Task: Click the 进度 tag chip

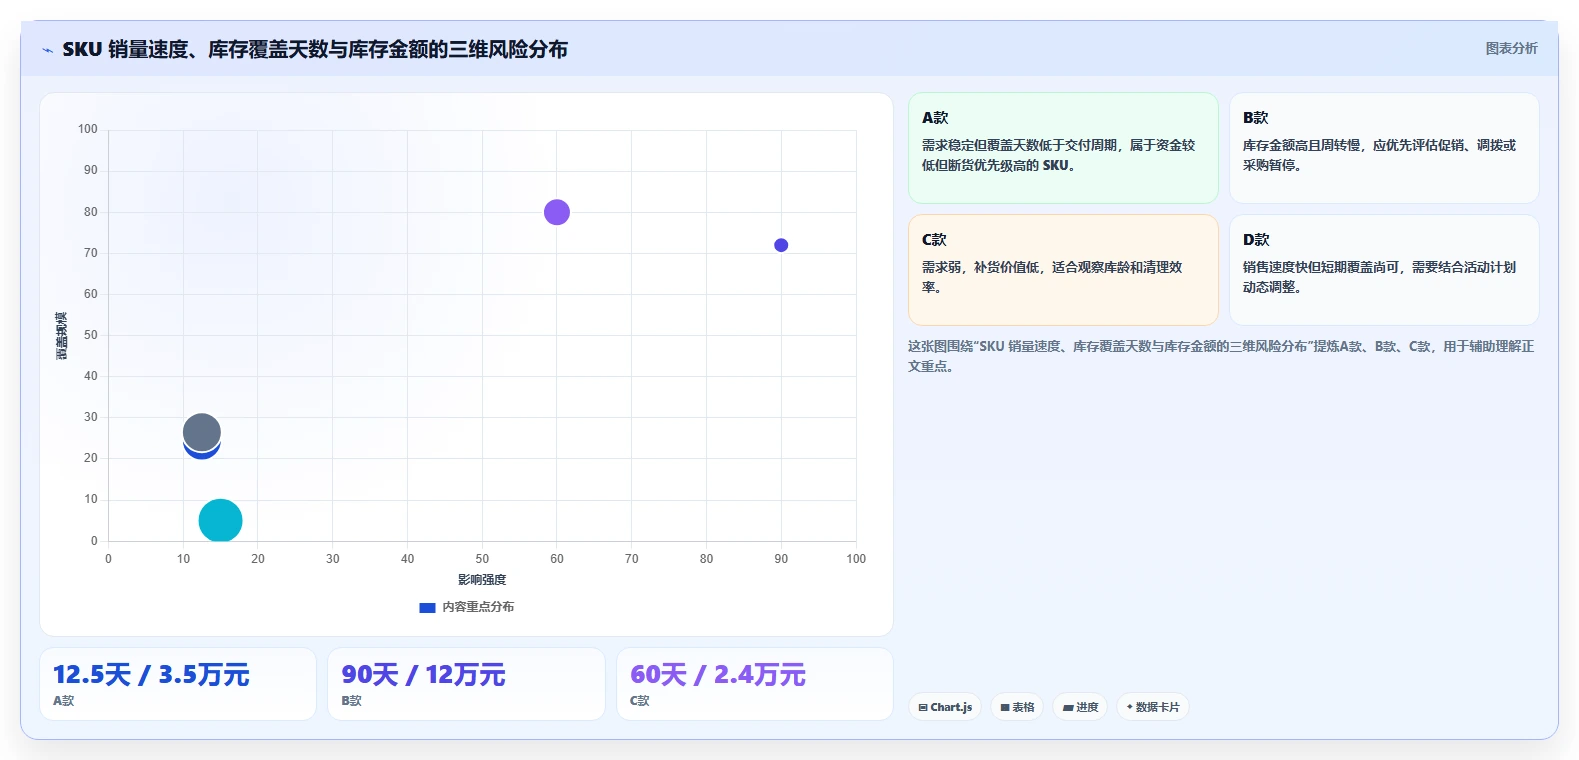Action: 1080,707
